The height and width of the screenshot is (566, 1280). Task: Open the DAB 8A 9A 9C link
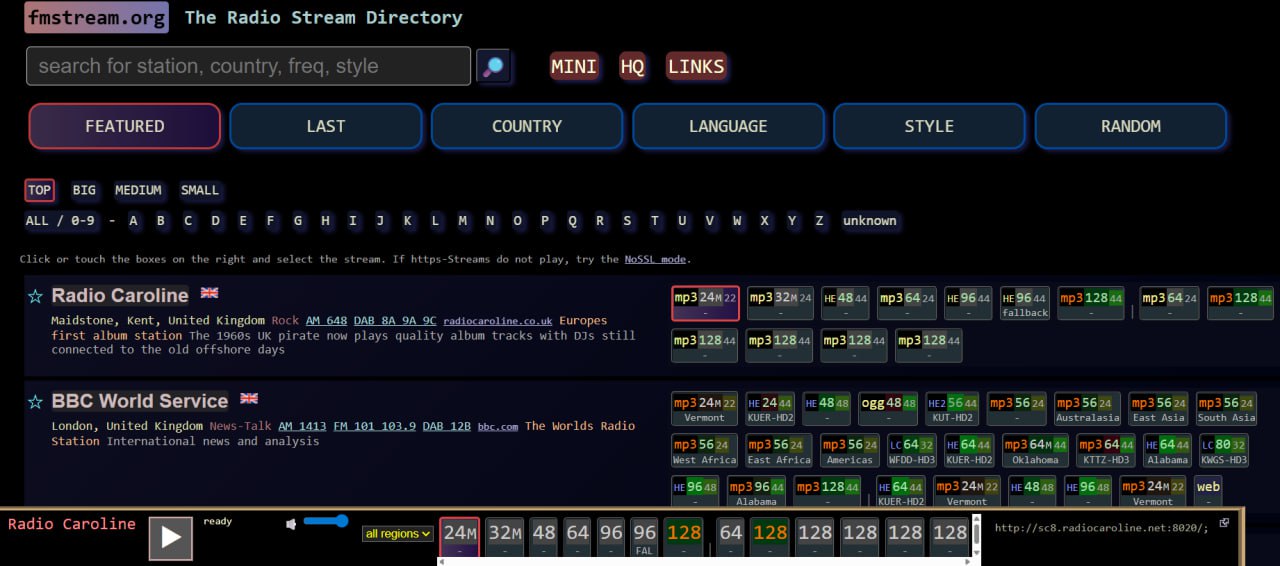(395, 321)
